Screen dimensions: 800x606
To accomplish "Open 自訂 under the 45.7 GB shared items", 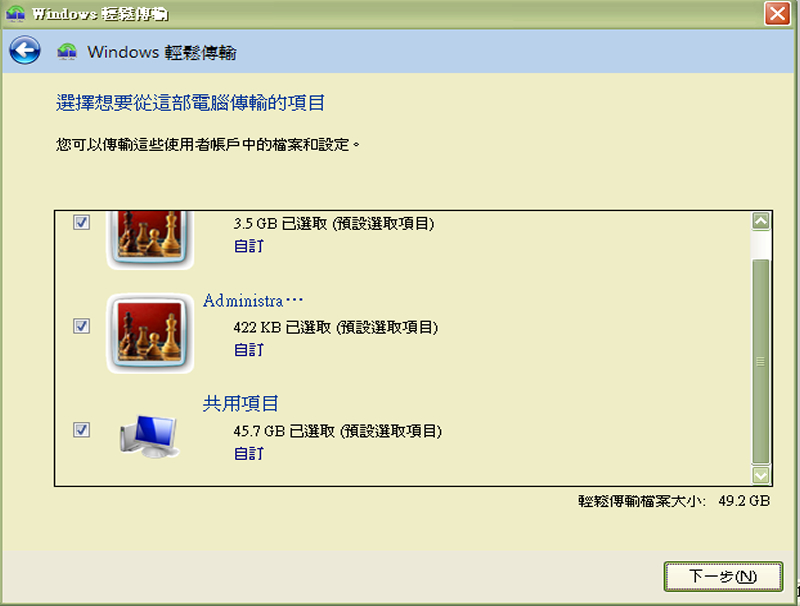I will tap(249, 453).
